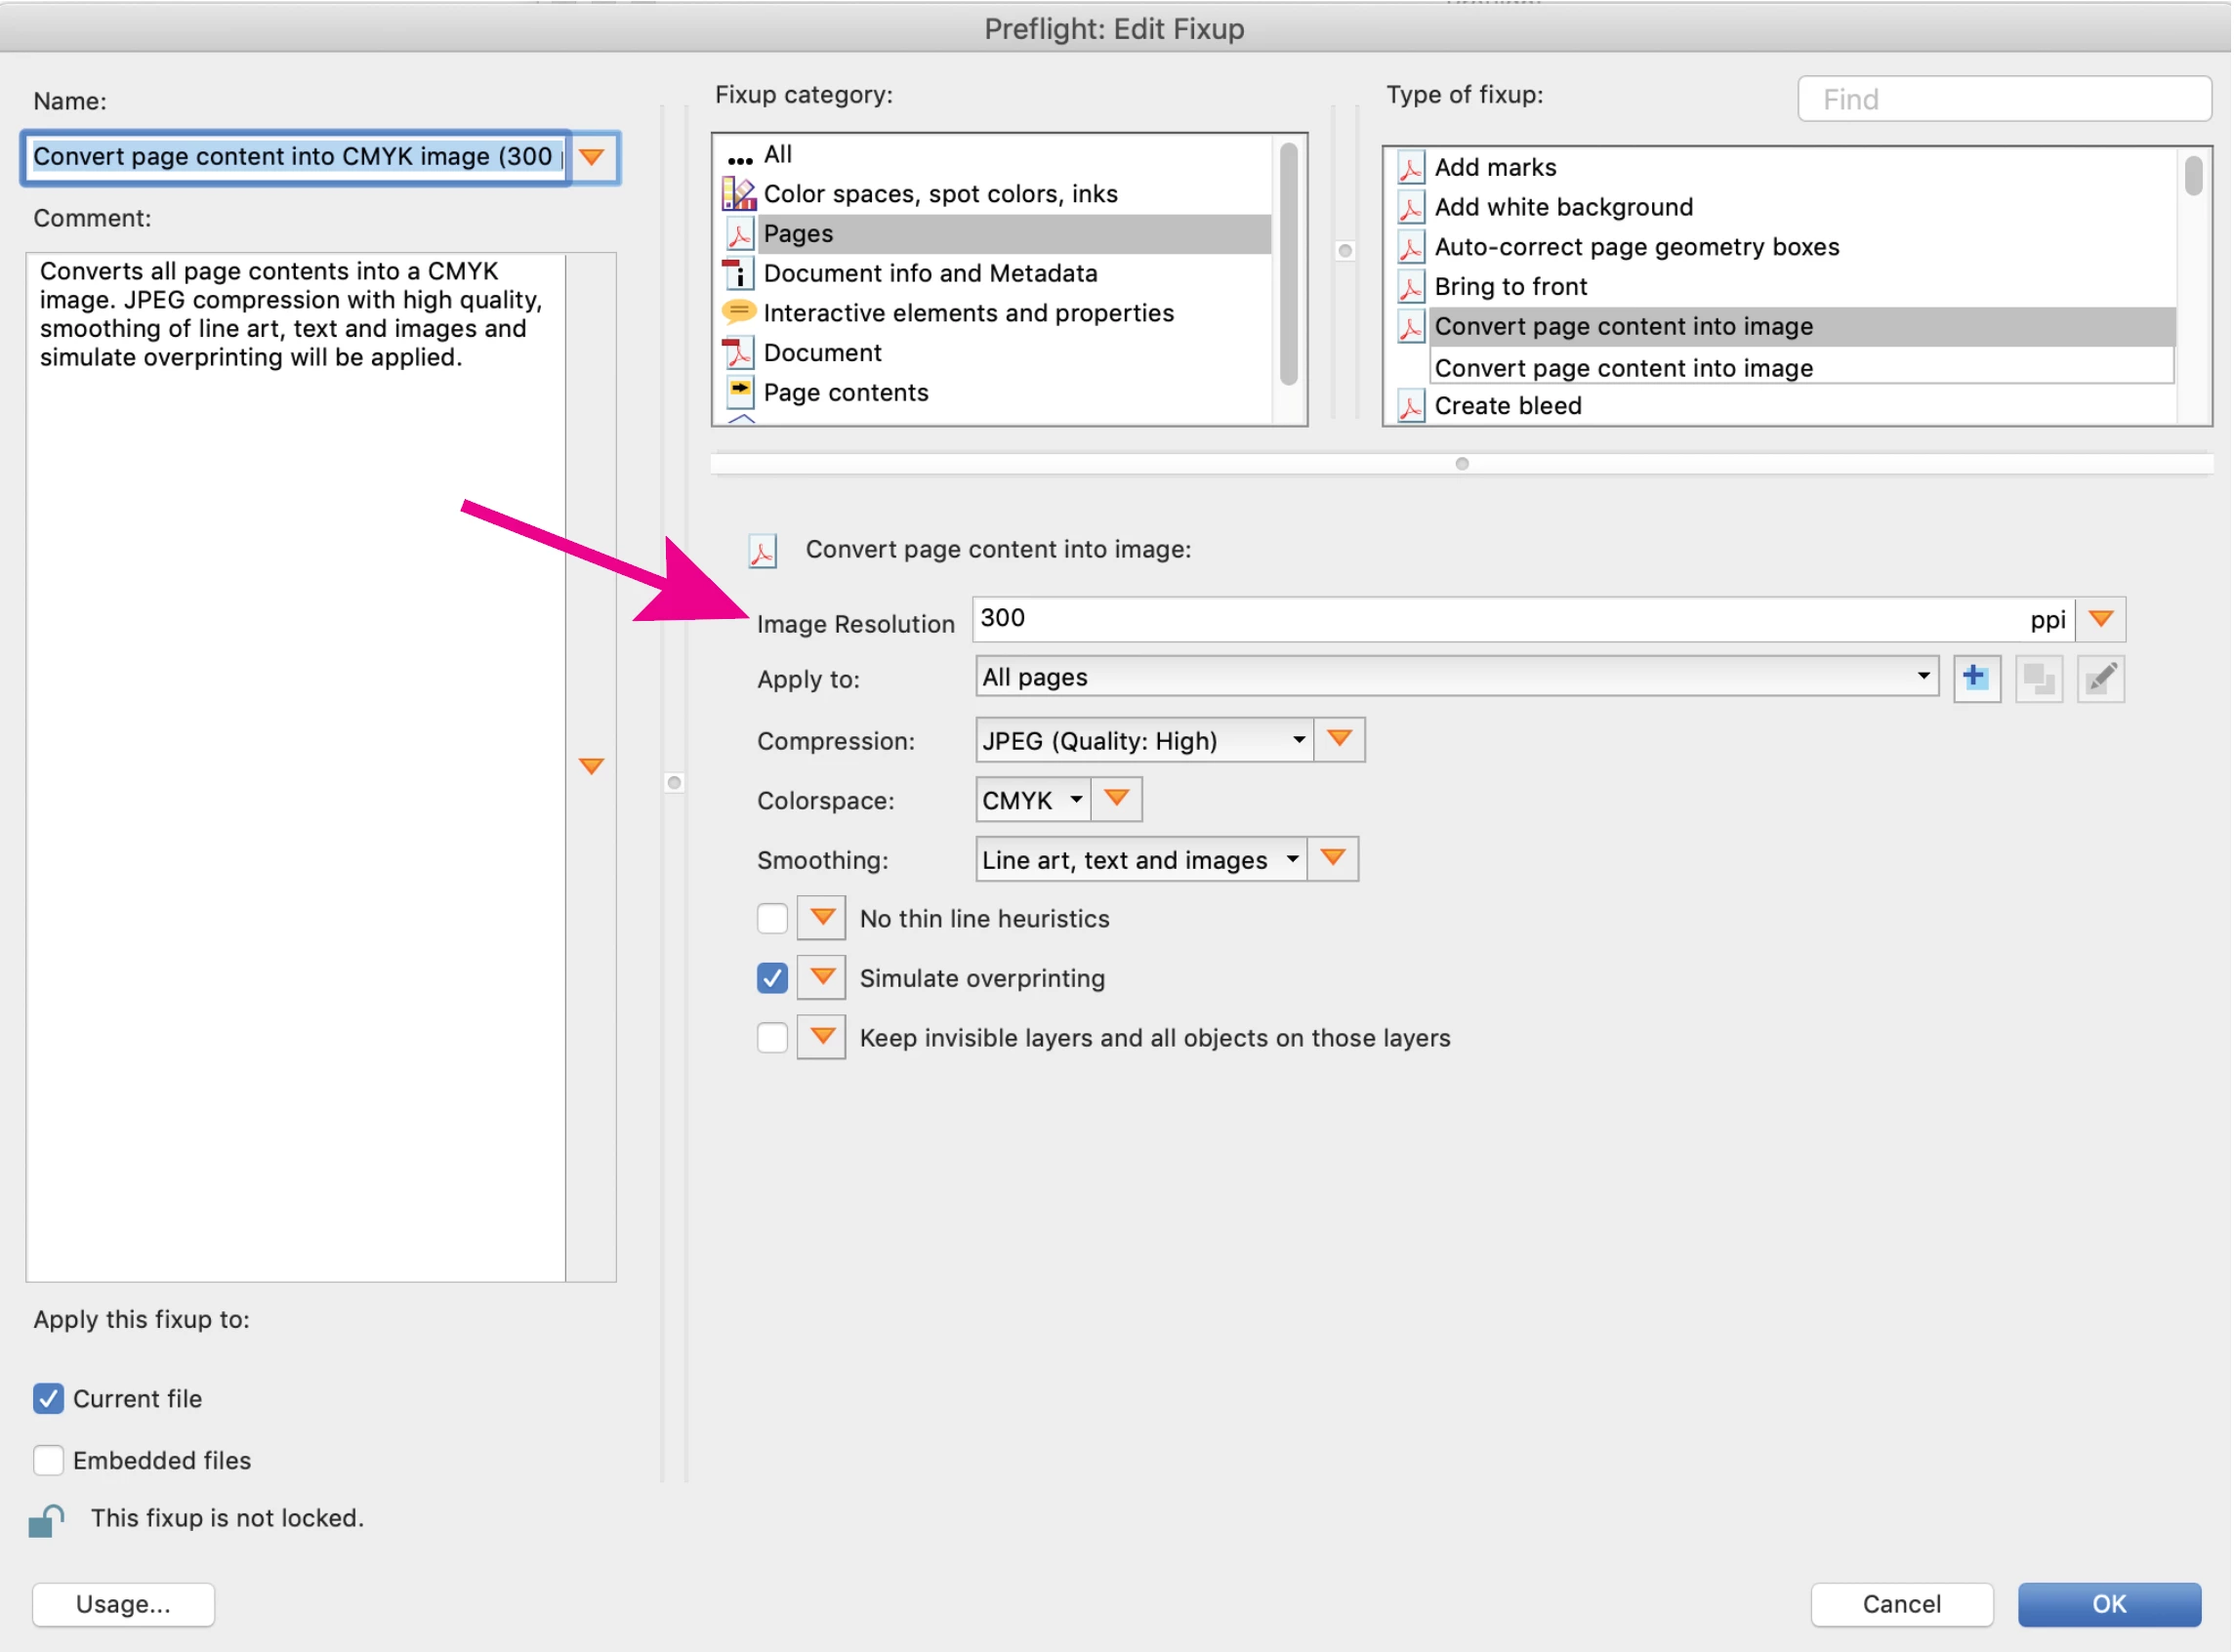Select Add white background fixup type

click(x=1564, y=207)
